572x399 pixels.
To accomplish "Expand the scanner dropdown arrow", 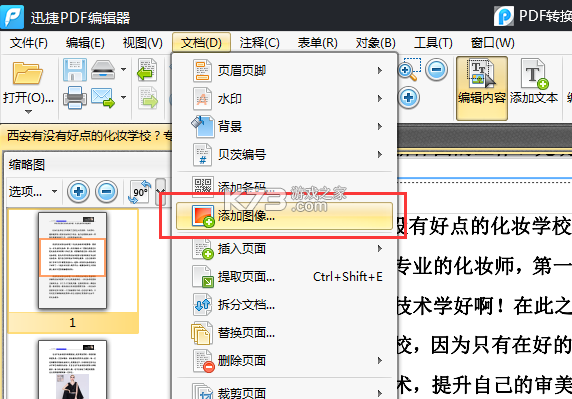I will click(x=123, y=69).
